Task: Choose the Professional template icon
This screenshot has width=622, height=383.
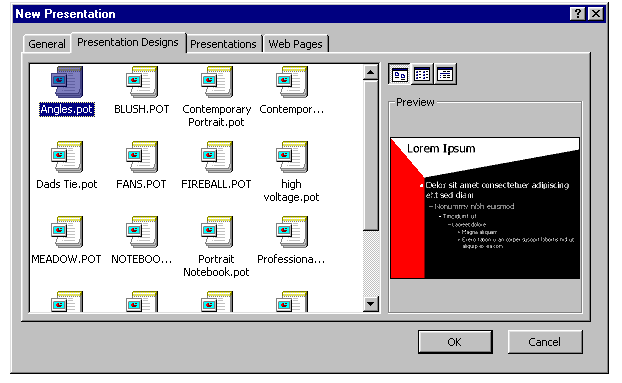Action: pyautogui.click(x=292, y=232)
